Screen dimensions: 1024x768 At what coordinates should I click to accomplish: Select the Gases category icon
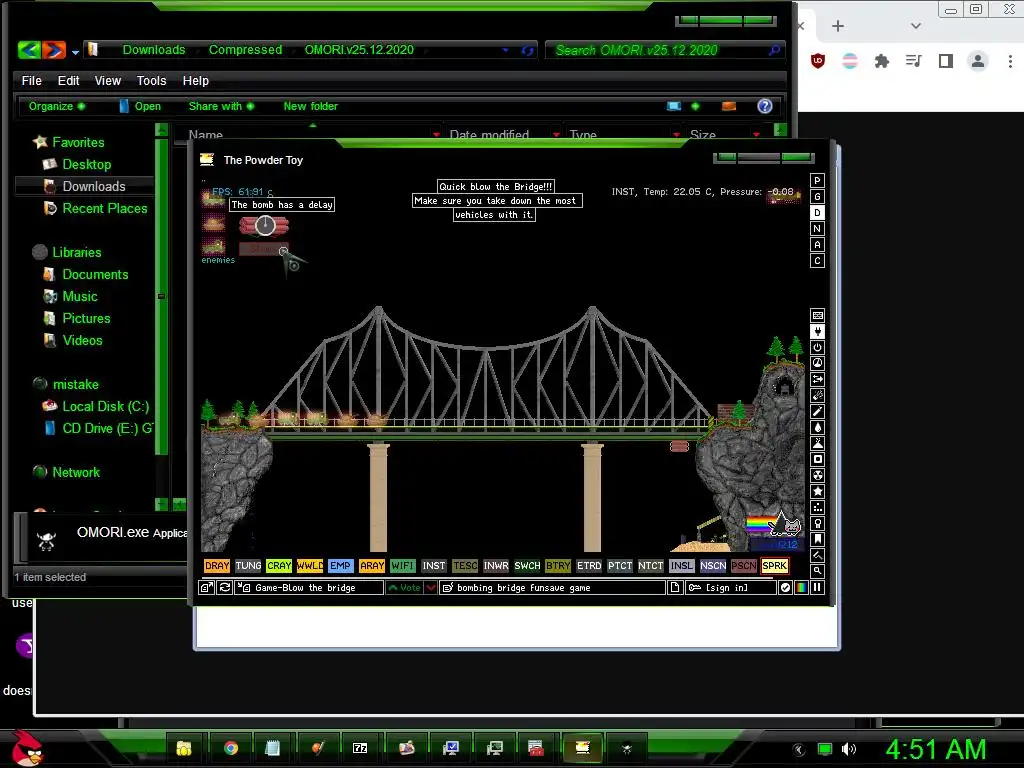pyautogui.click(x=817, y=411)
